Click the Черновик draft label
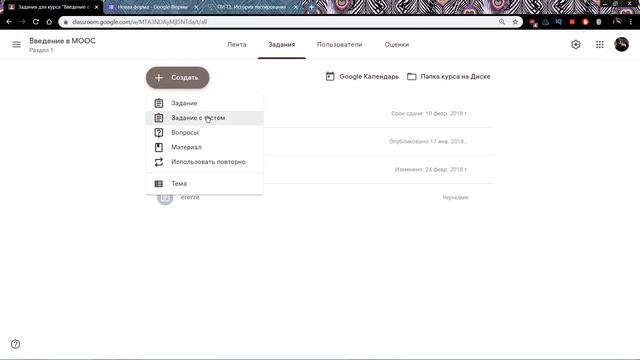 (456, 198)
